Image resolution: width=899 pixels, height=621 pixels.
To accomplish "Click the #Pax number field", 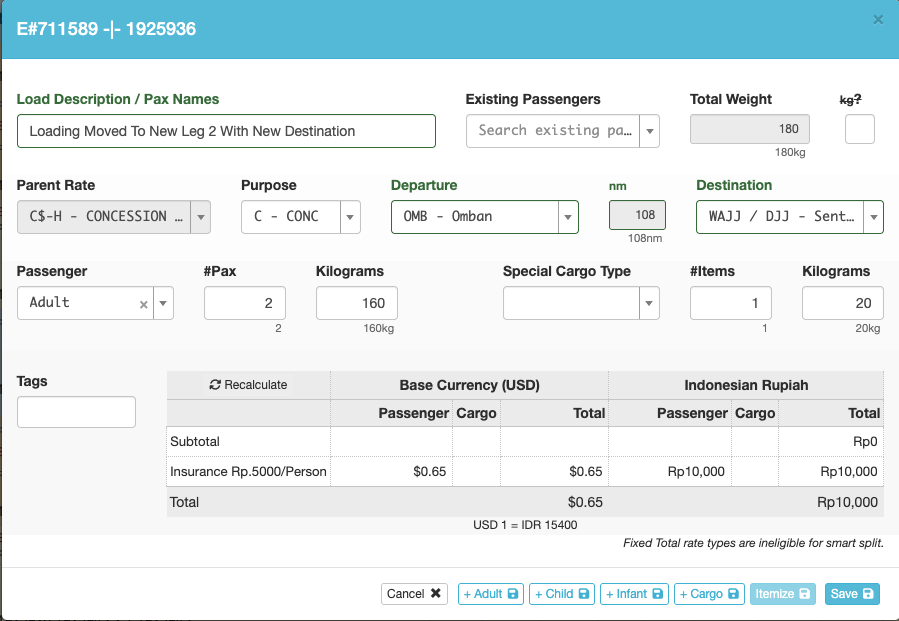I will pos(244,303).
